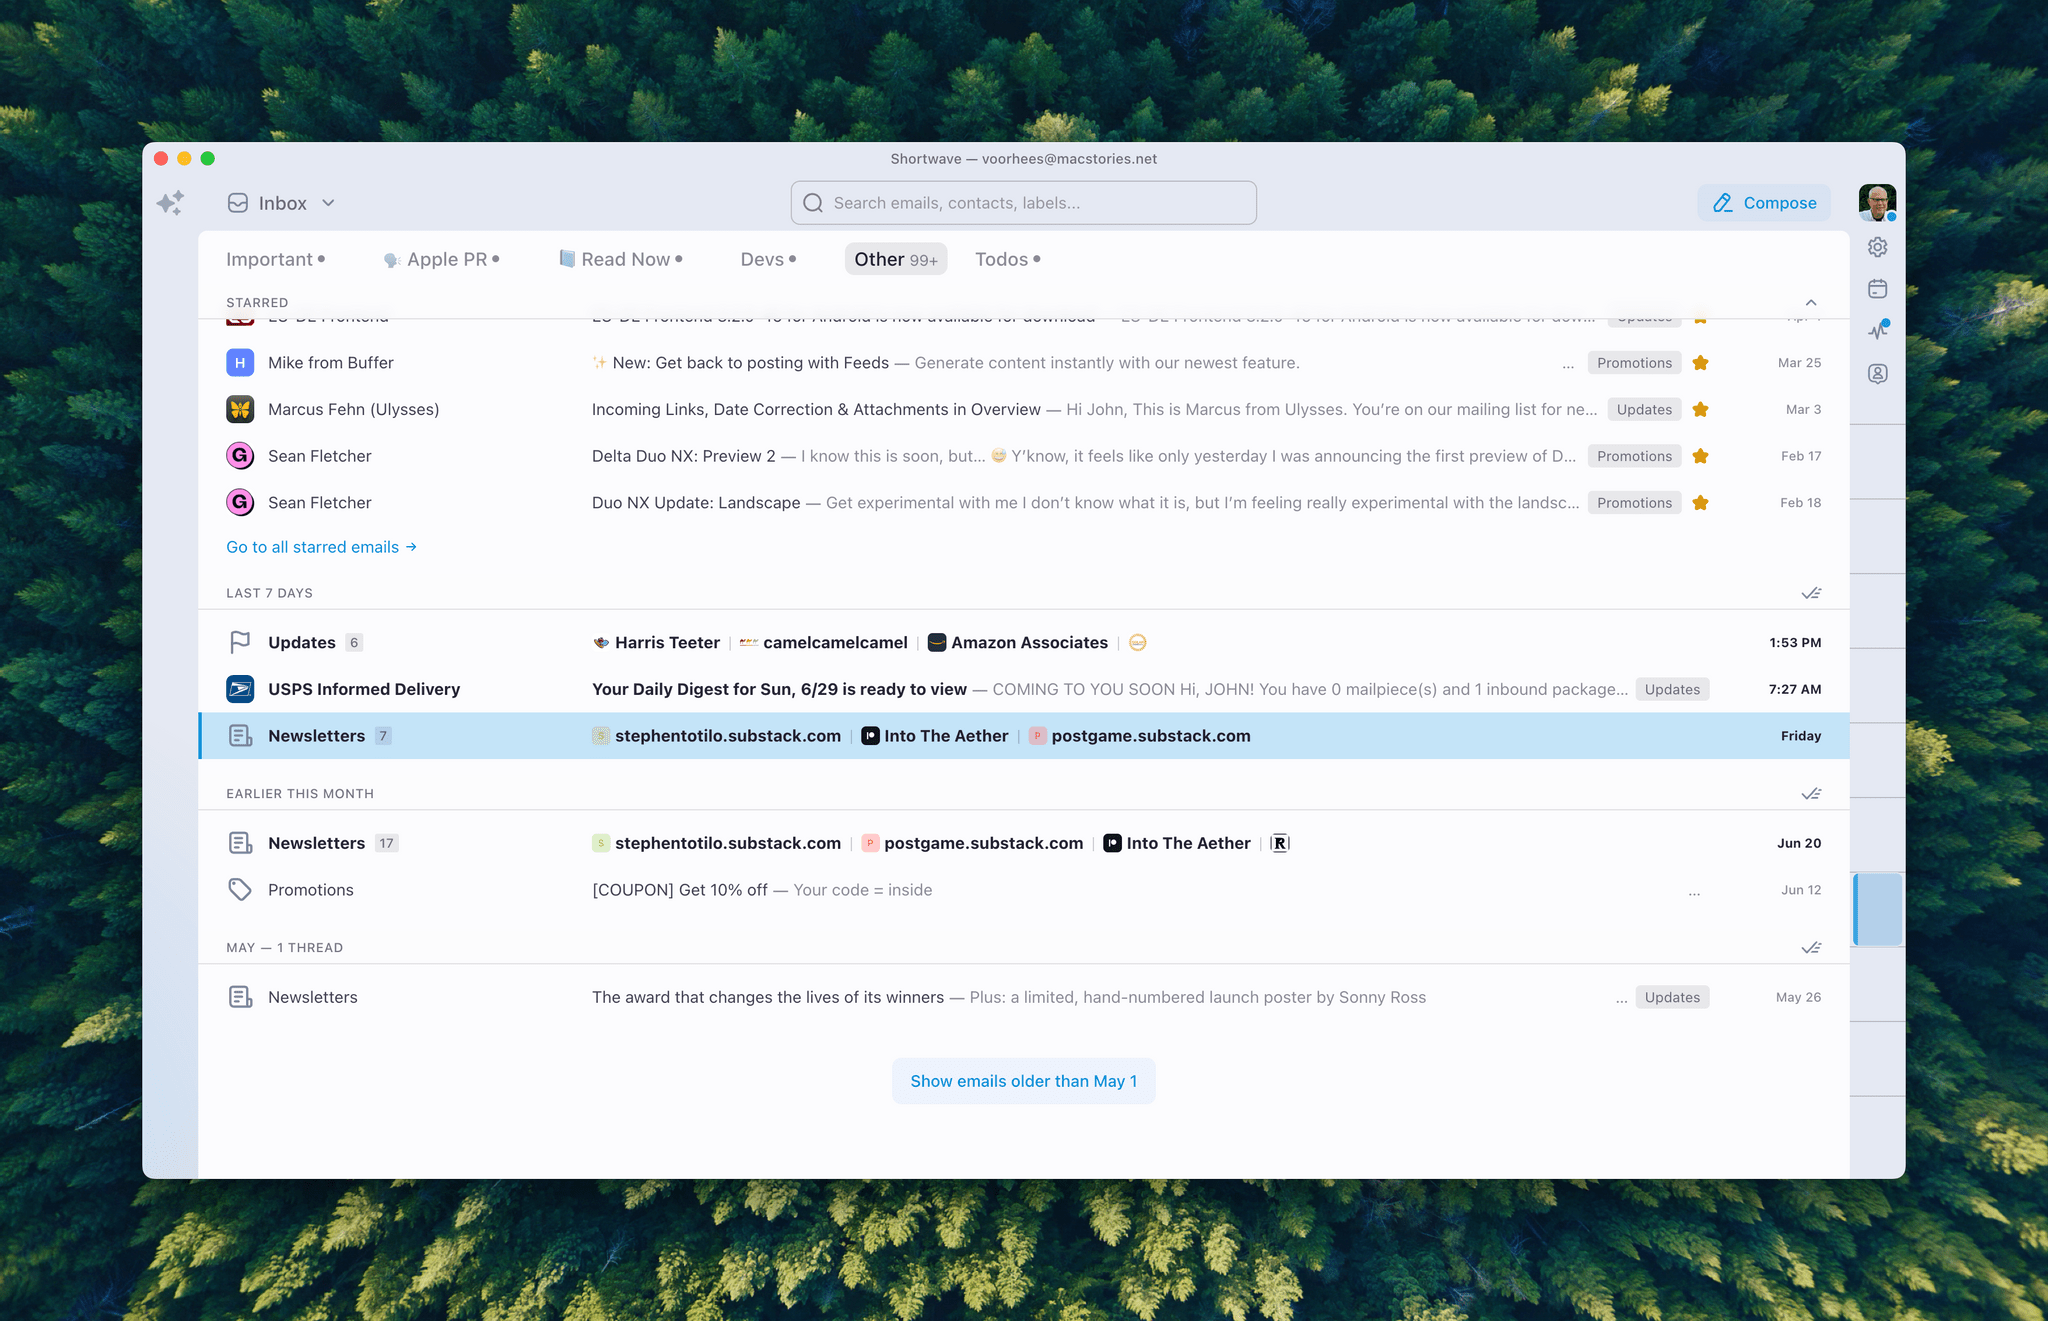Mark all Last 7 Days emails done
The width and height of the screenshot is (2048, 1321).
[1811, 593]
